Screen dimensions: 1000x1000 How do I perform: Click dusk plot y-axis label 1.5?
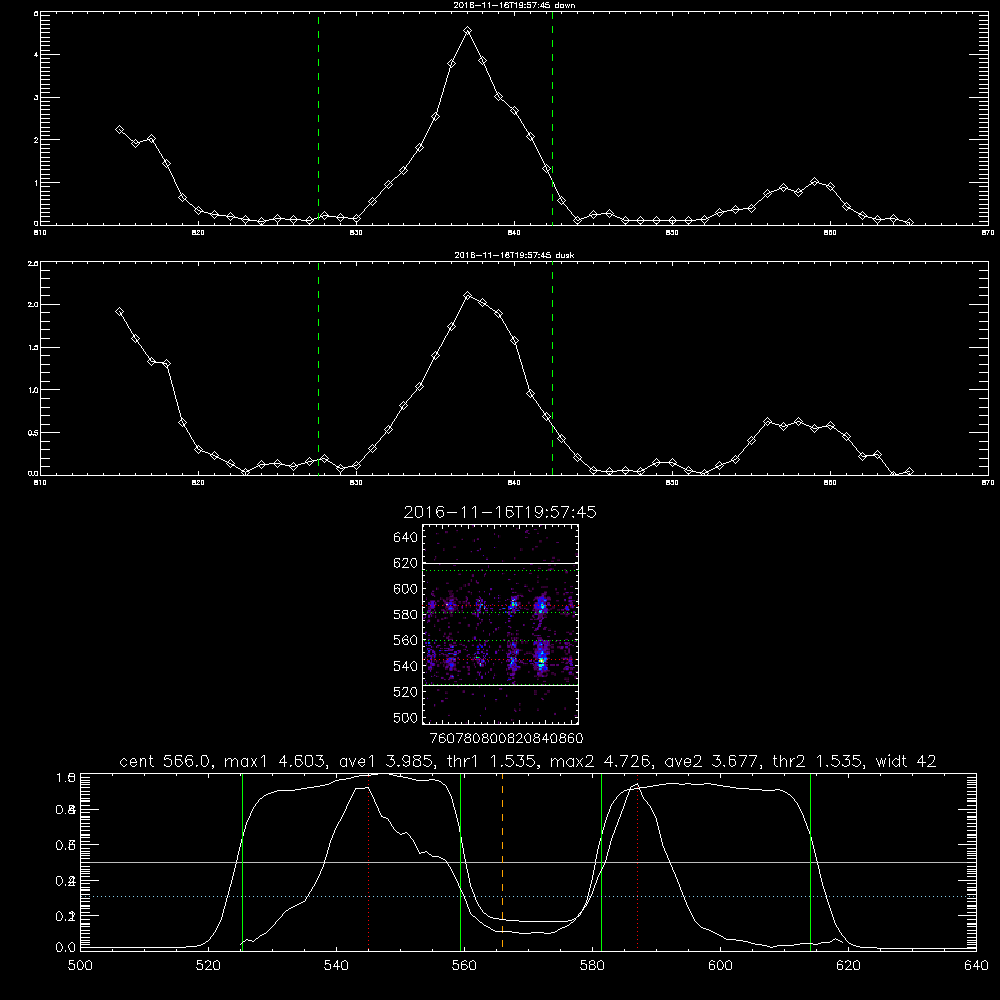pos(33,348)
